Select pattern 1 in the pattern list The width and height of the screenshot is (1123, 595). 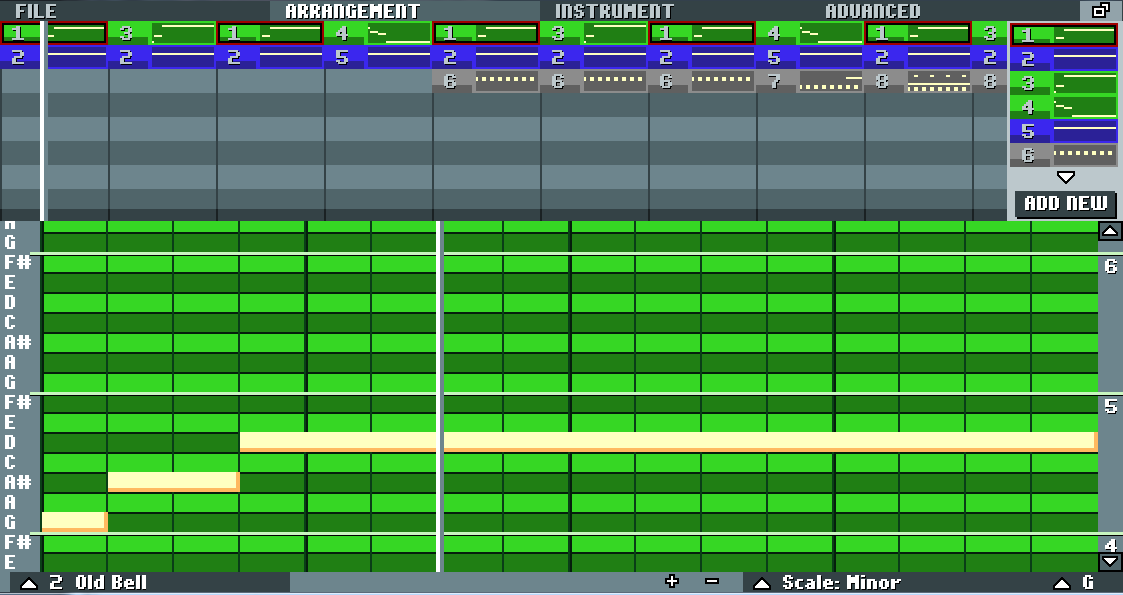[1064, 34]
